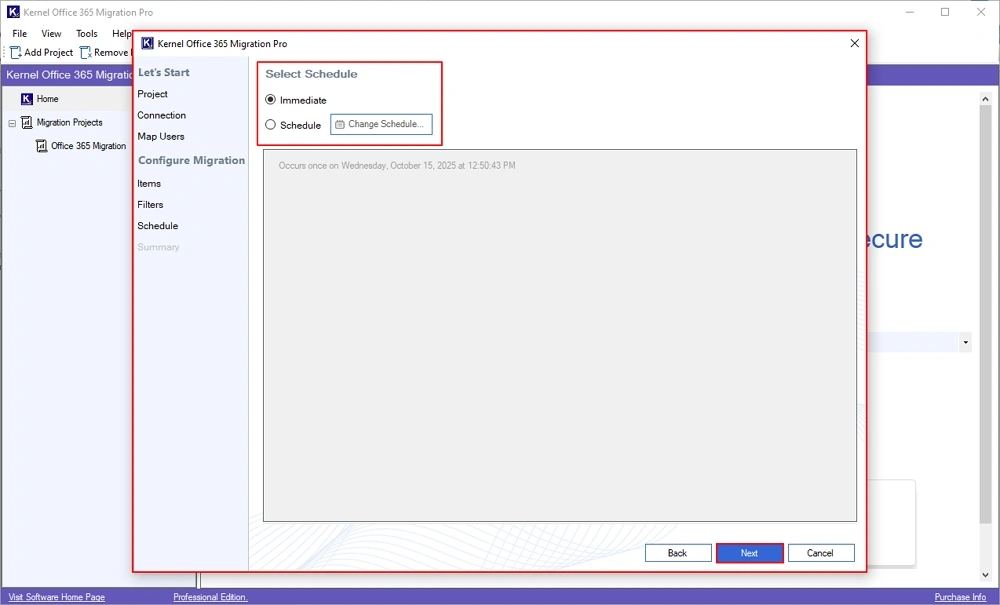1000x605 pixels.
Task: Open the Tools menu
Action: pyautogui.click(x=86, y=33)
